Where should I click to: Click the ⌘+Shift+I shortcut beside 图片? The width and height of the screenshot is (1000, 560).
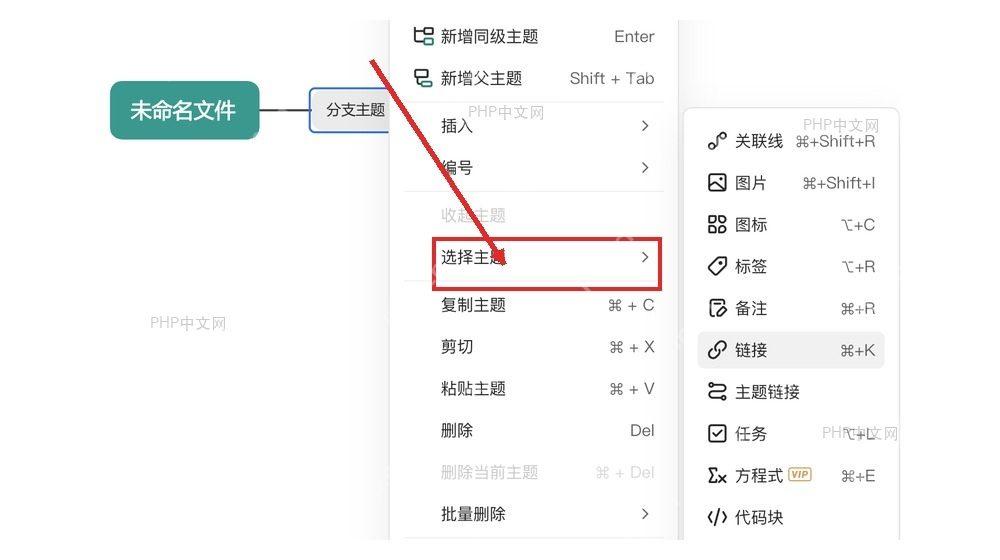pos(838,183)
